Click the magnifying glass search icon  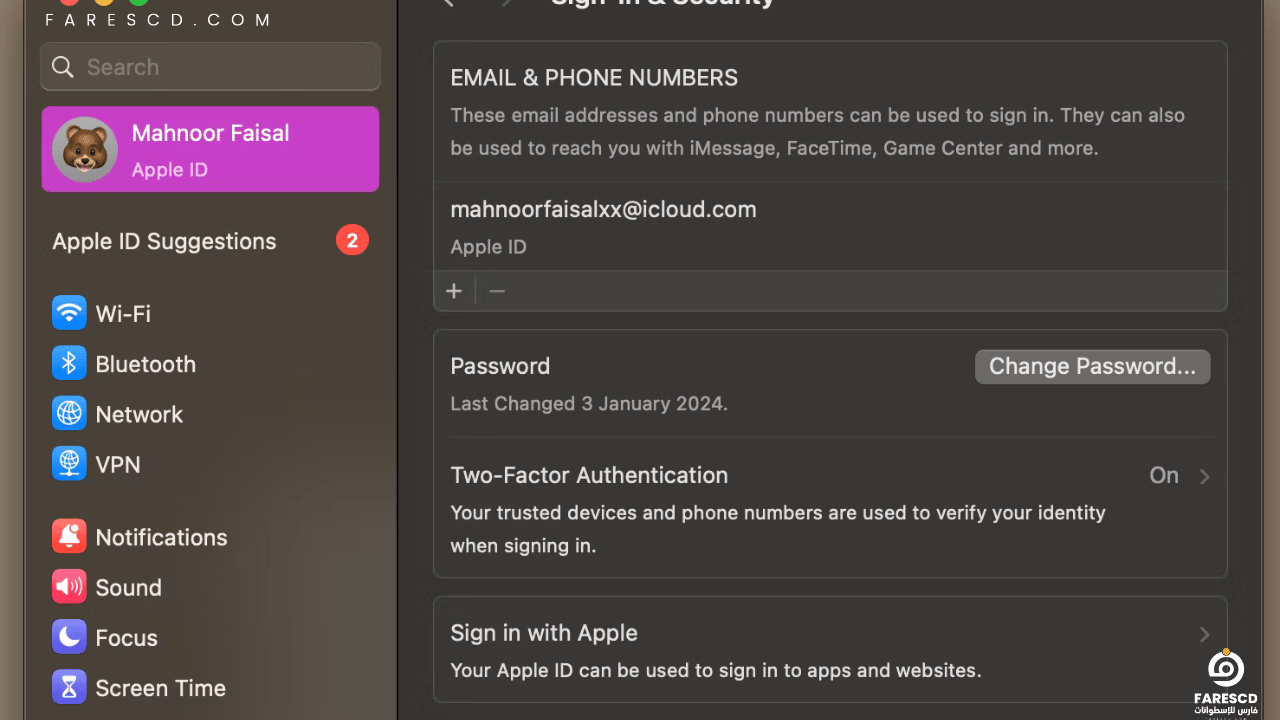click(x=63, y=67)
